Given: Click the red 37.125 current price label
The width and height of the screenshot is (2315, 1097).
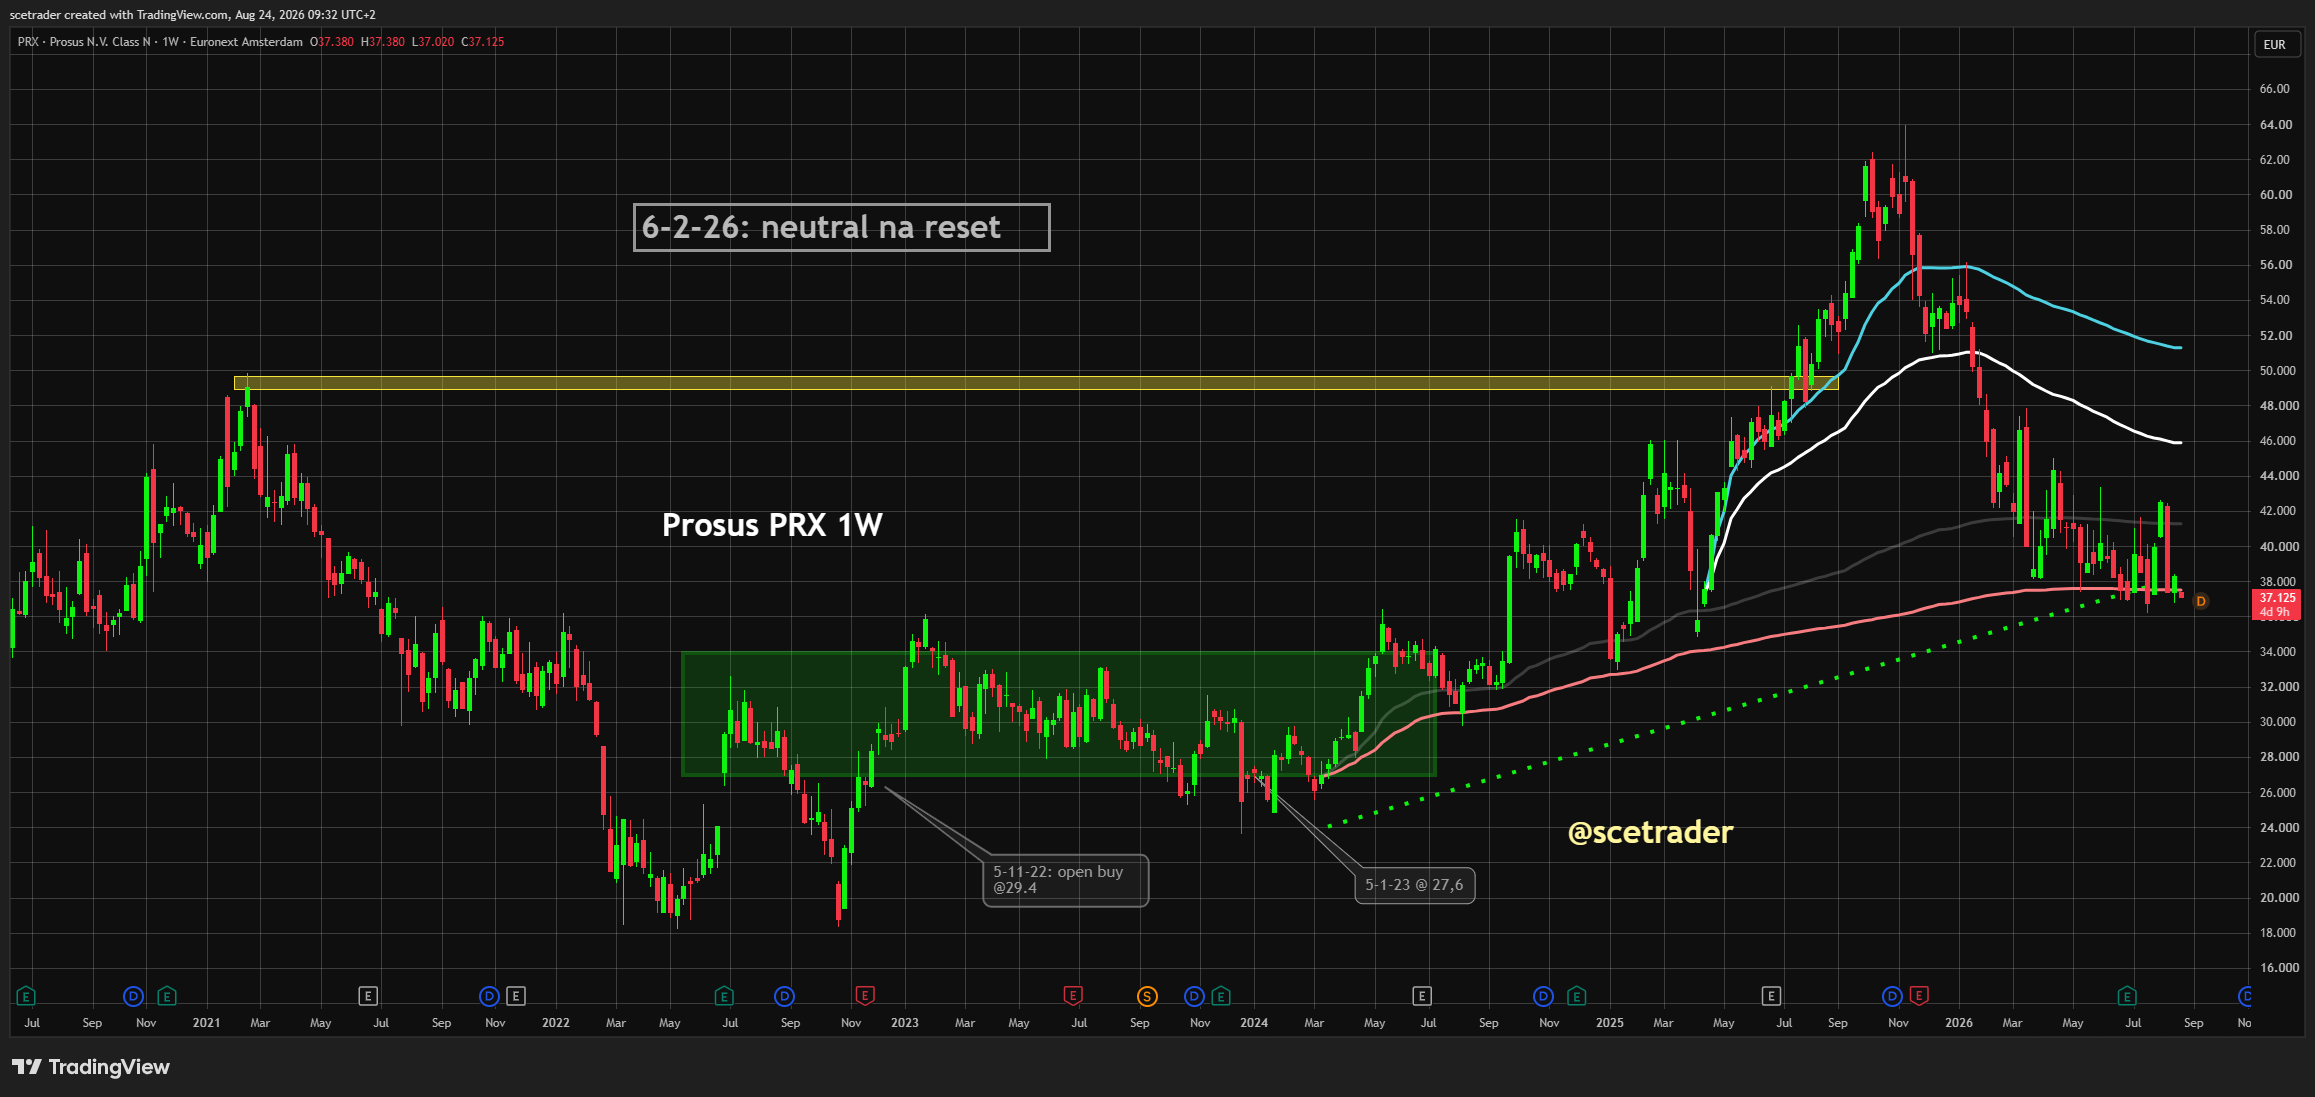Looking at the screenshot, I should tap(2277, 604).
